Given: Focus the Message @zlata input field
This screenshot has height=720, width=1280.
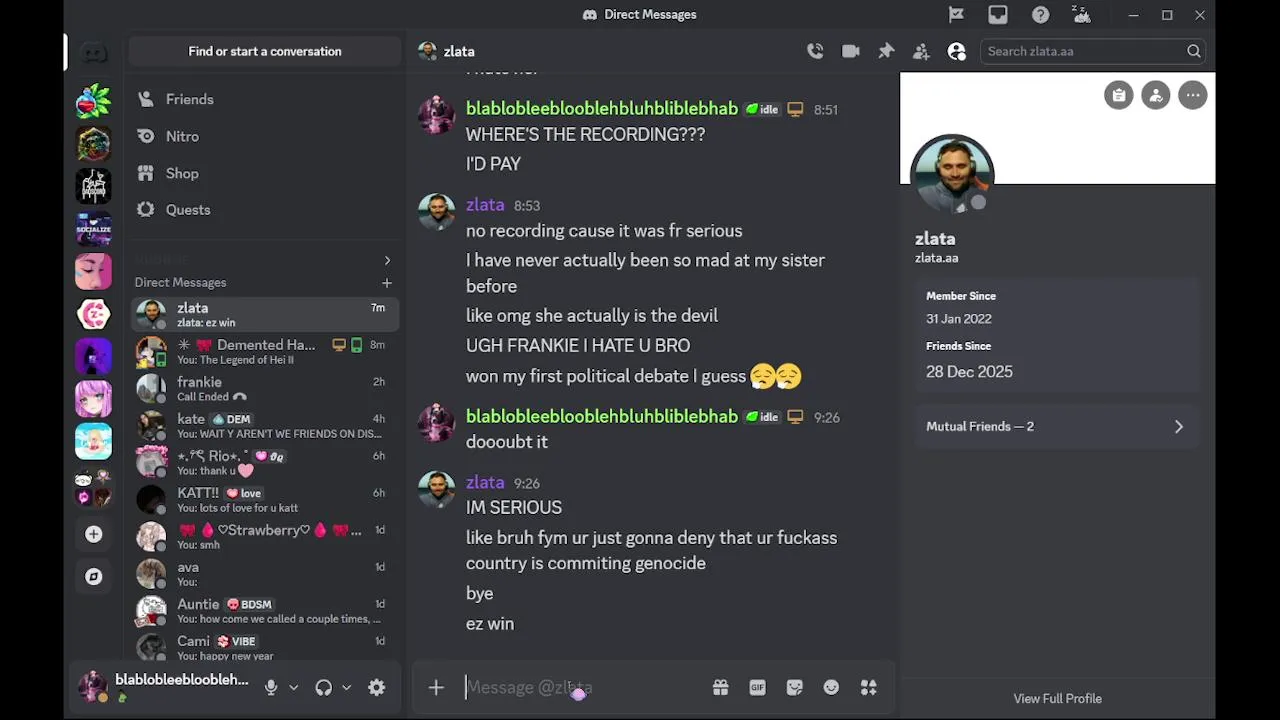Looking at the screenshot, I should [x=580, y=687].
